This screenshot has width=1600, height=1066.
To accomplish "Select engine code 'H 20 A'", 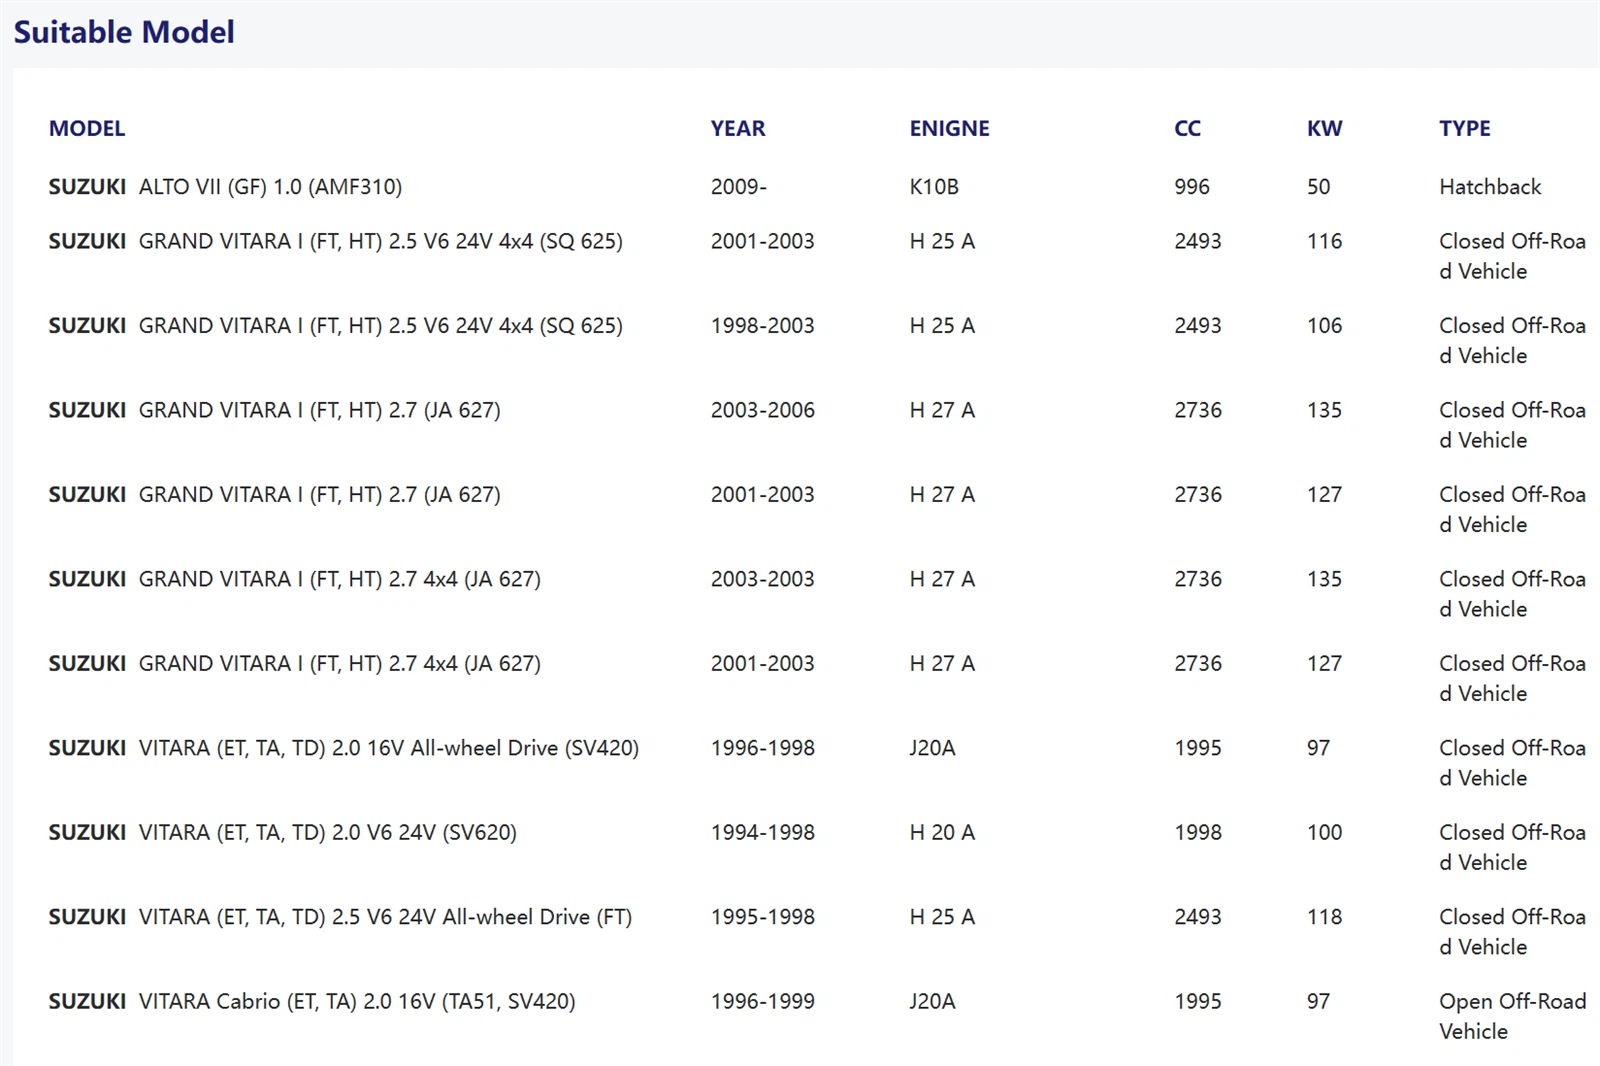I will [x=941, y=833].
